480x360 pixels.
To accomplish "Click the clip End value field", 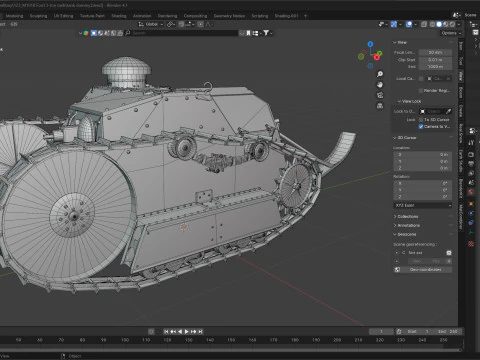I will tap(435, 67).
